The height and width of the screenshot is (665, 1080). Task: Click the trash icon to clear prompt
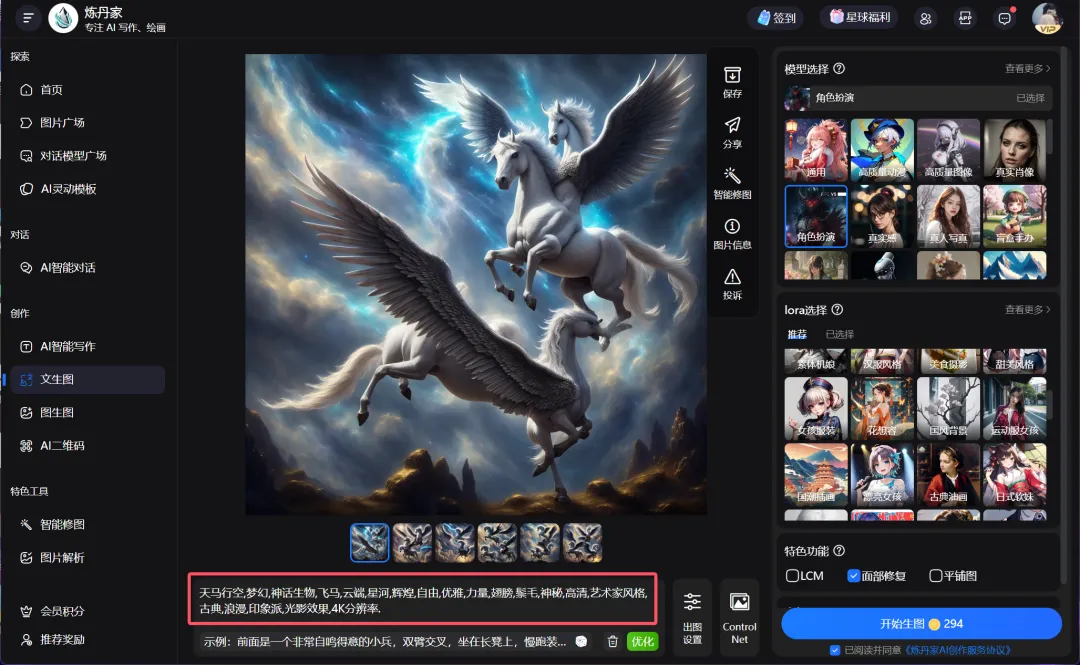(613, 641)
